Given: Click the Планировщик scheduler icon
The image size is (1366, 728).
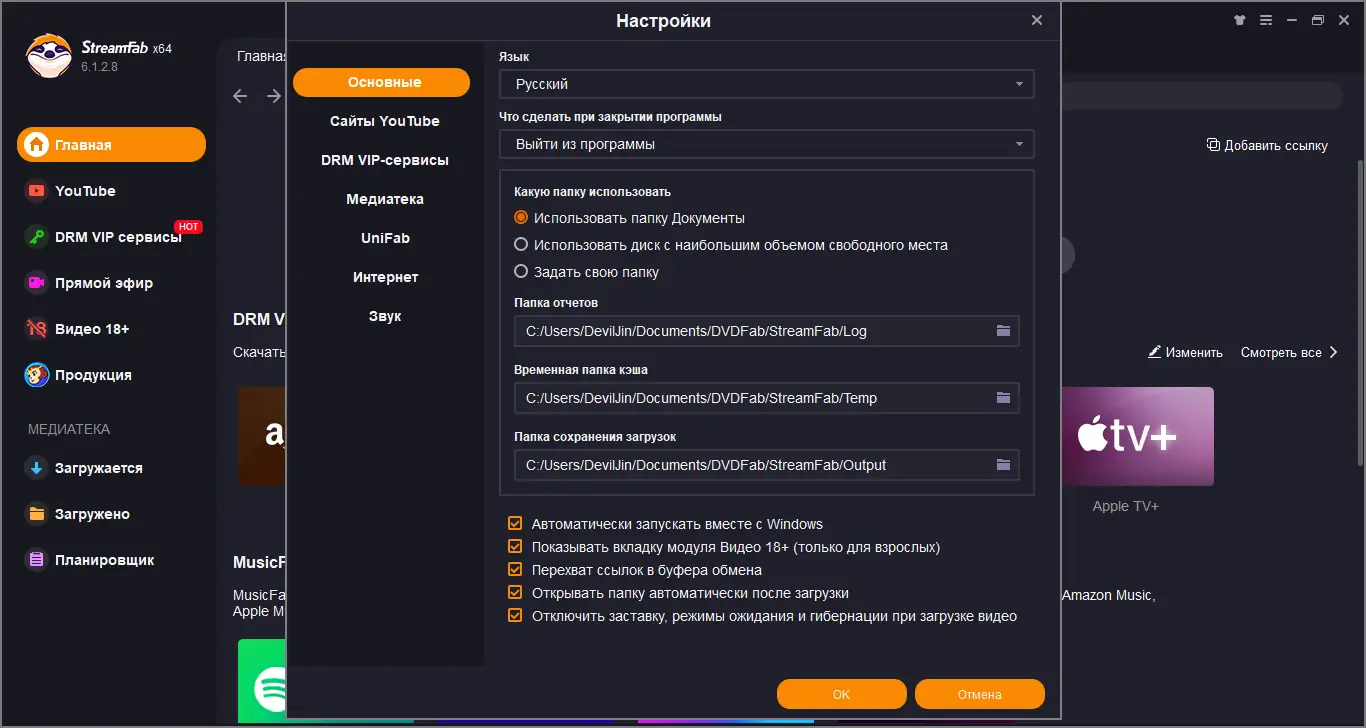Looking at the screenshot, I should tap(37, 560).
